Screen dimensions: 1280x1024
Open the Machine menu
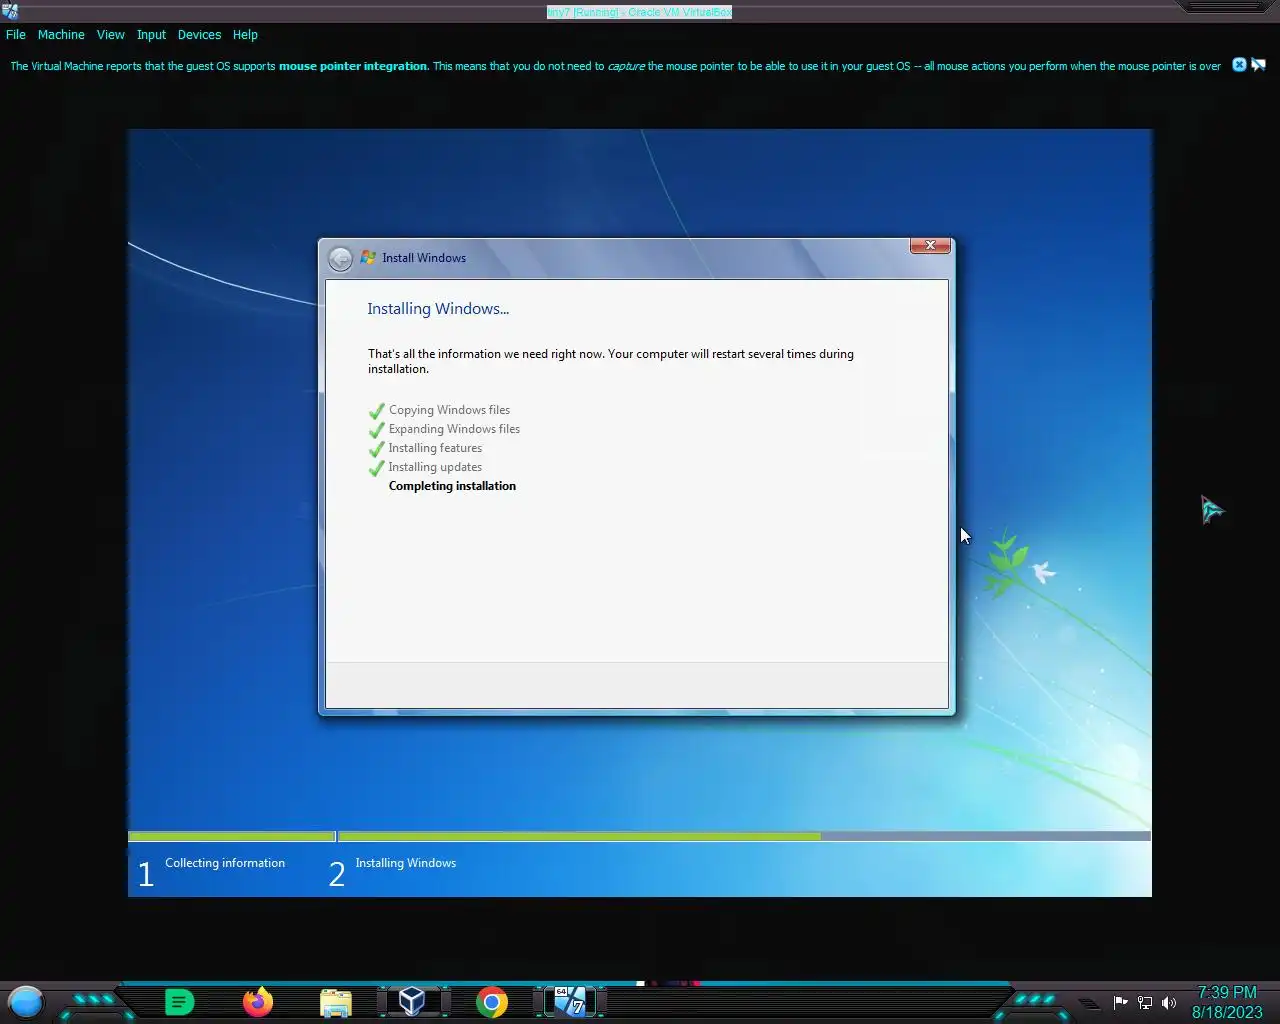point(61,34)
